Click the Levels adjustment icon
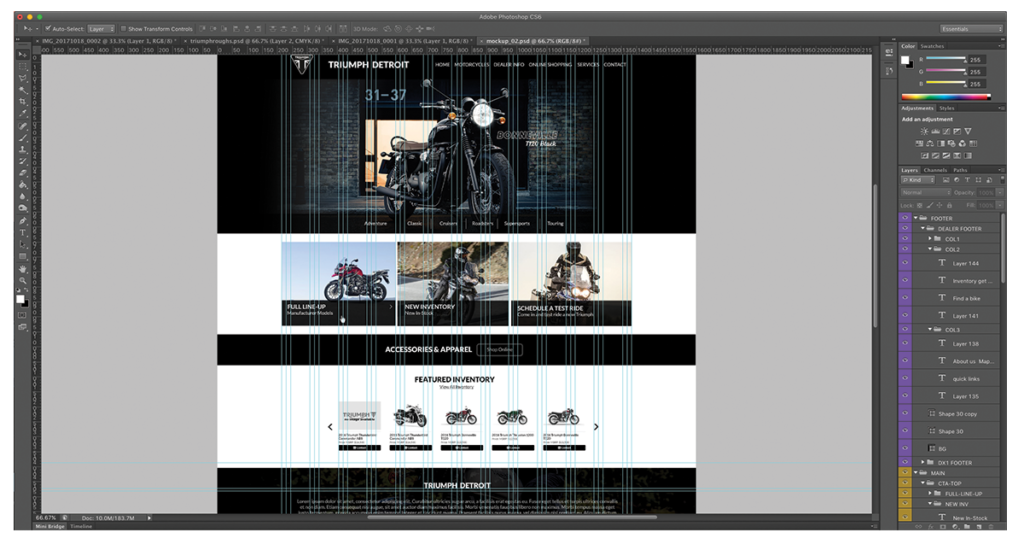The width and height of the screenshot is (1024, 544). click(935, 131)
